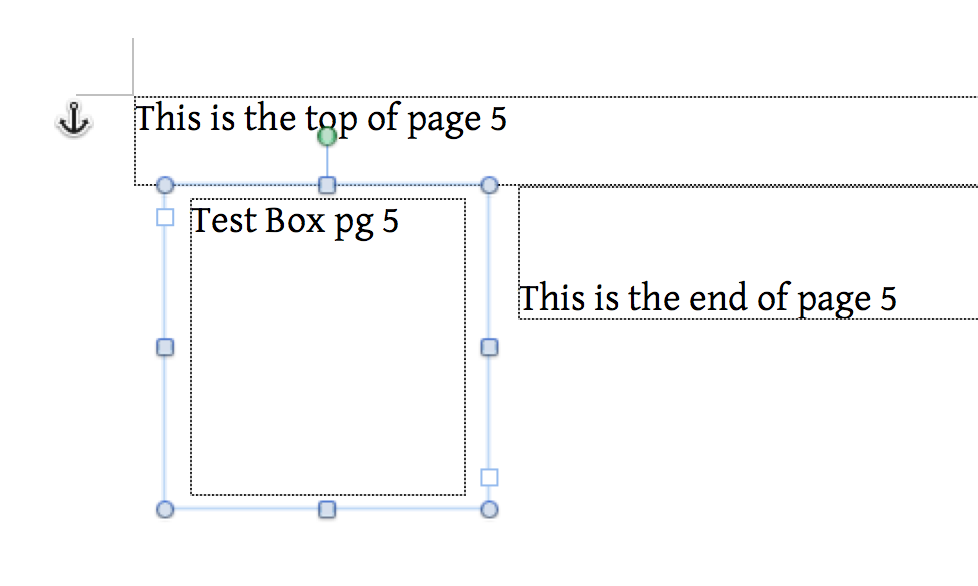Select the top-left corner sizing handle of the text box
The image size is (978, 586).
[x=165, y=185]
